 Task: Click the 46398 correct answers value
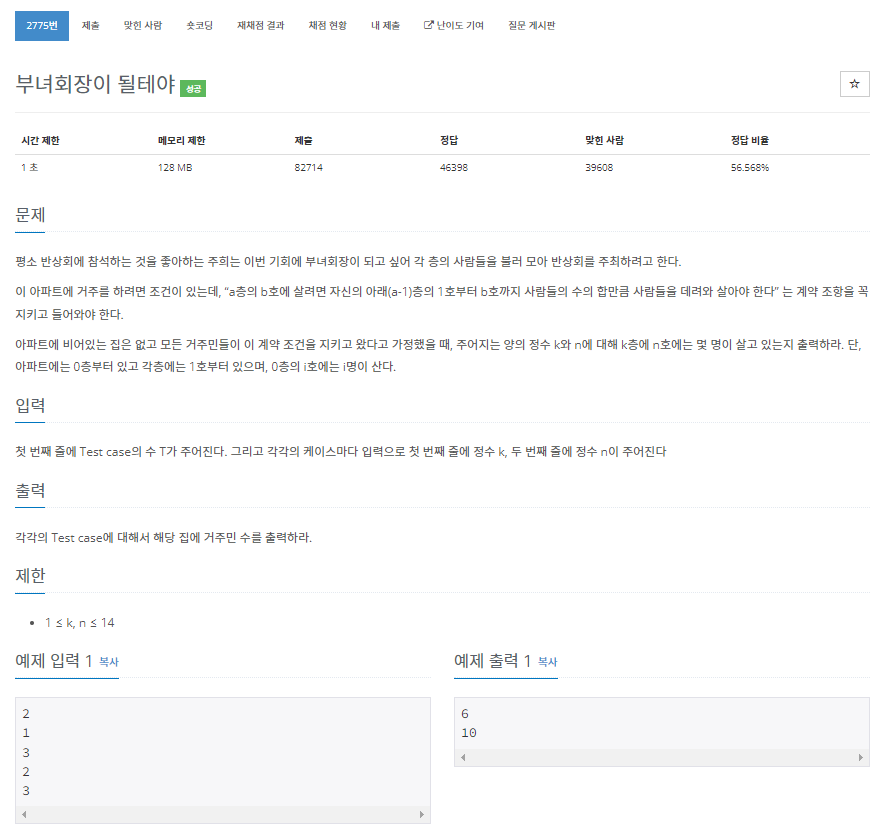[454, 167]
